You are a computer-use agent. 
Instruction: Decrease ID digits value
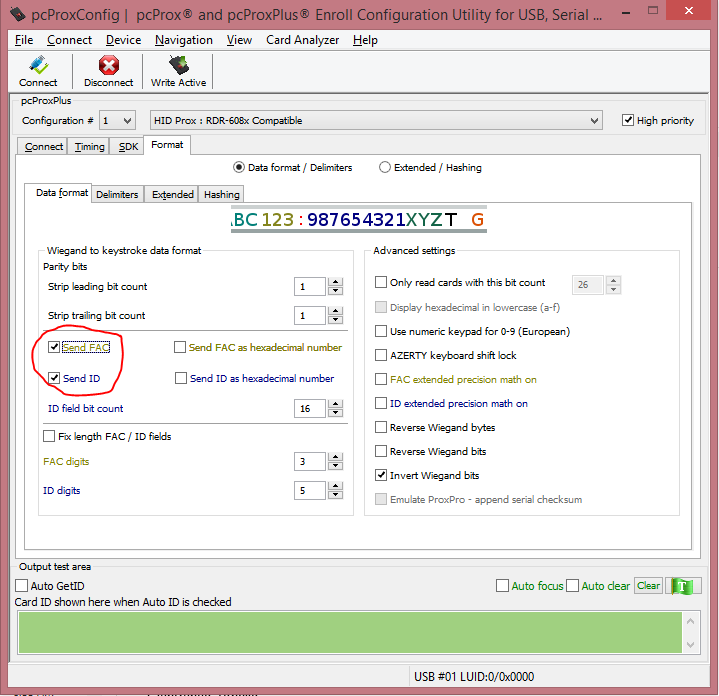(x=336, y=495)
